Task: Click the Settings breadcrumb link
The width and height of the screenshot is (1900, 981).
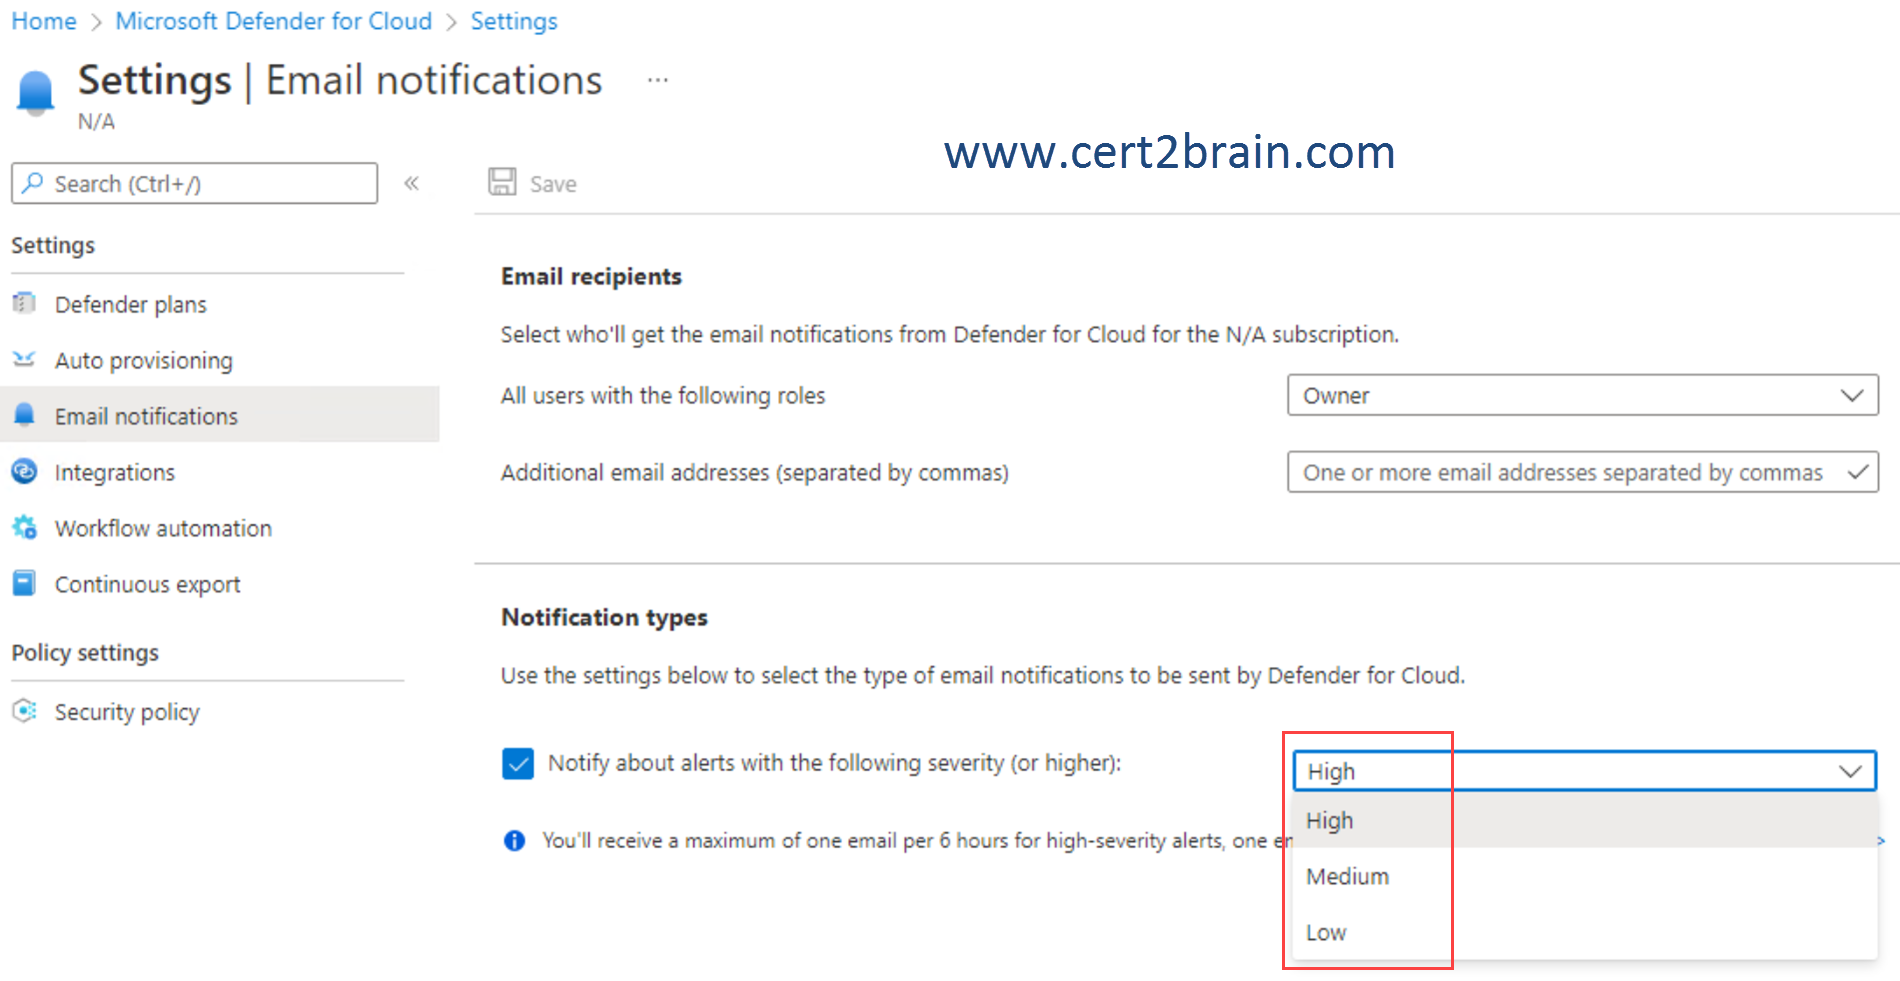Action: coord(514,21)
